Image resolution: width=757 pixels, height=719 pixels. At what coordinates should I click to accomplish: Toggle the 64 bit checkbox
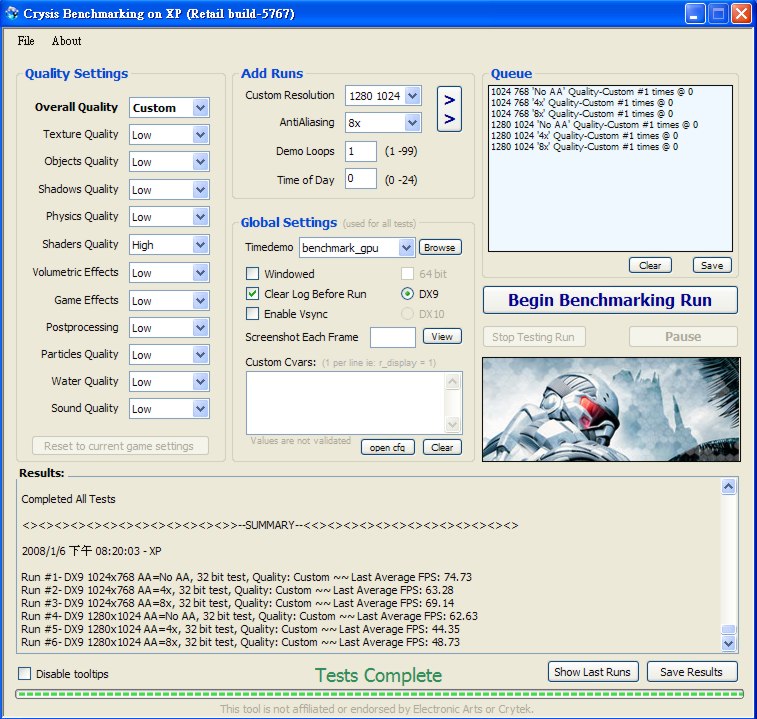point(407,274)
